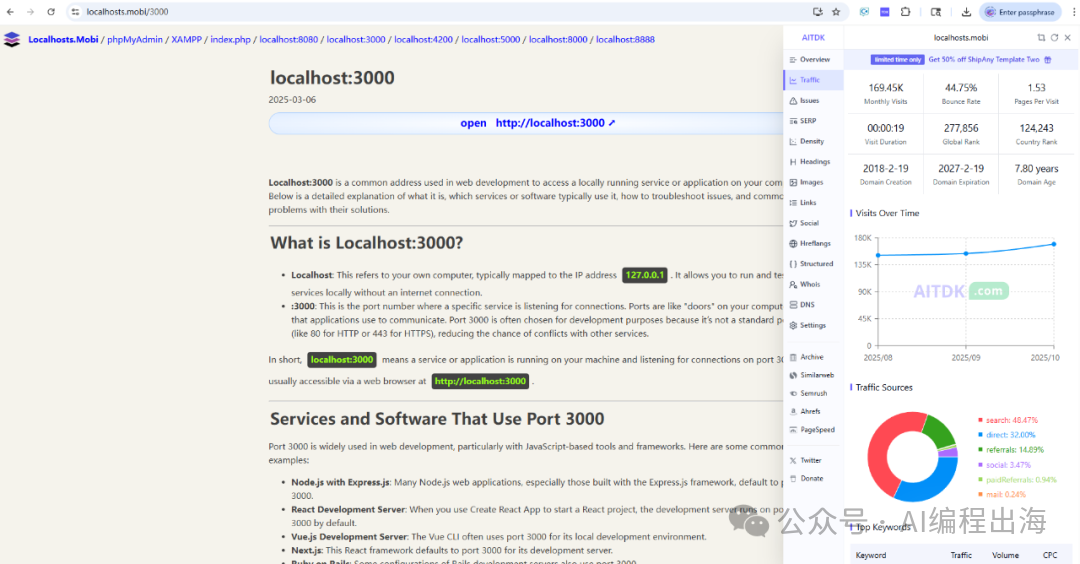Open the XAMPP nav link
Screen dimensions: 1080x564
tap(187, 39)
